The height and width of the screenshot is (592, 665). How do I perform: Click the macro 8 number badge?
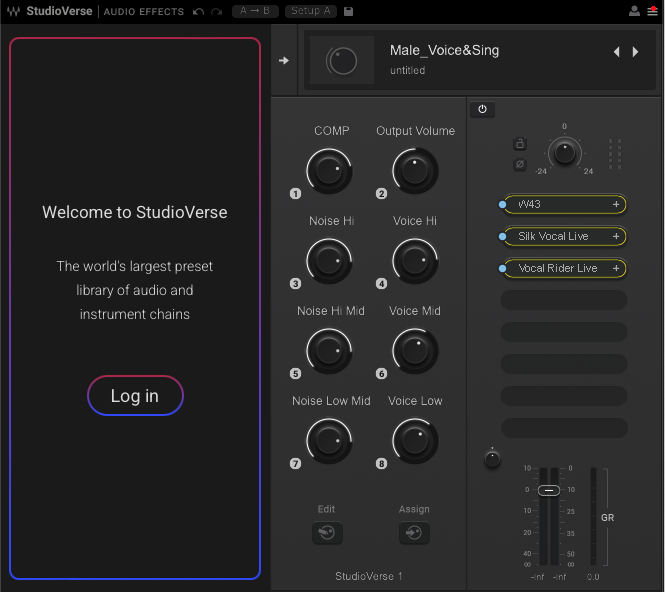click(381, 464)
